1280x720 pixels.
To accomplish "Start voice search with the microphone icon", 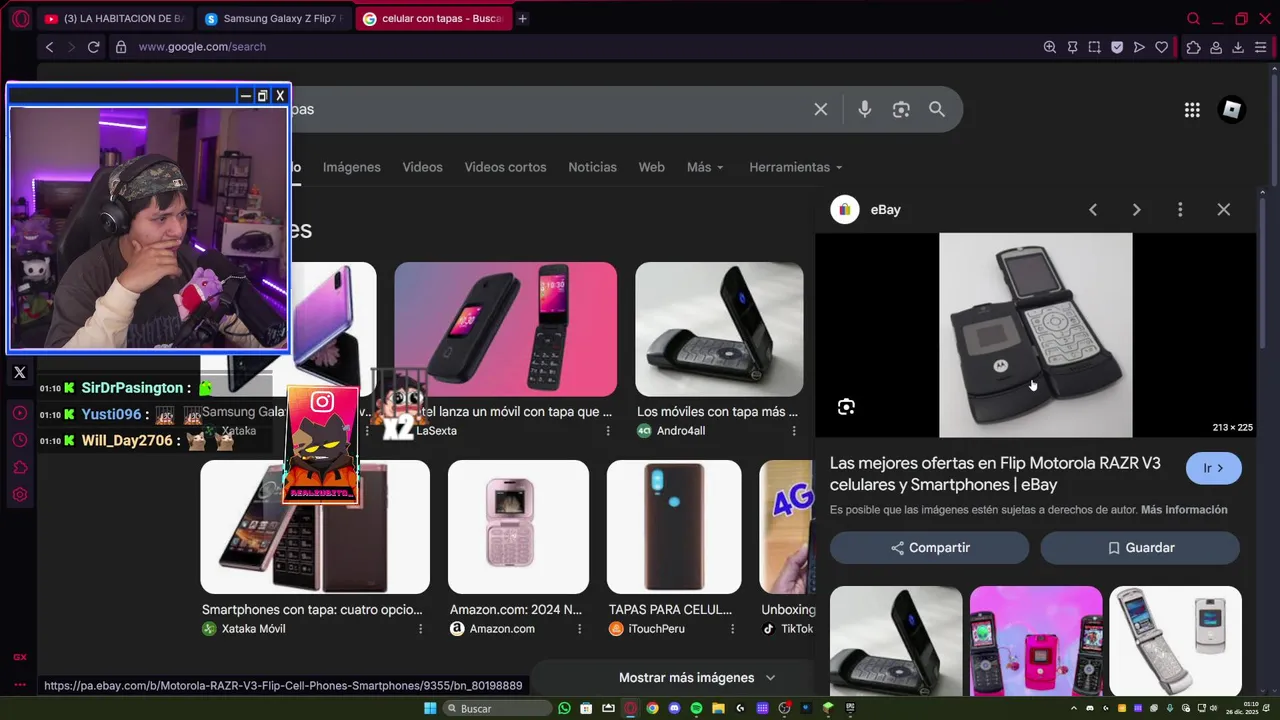I will click(865, 109).
